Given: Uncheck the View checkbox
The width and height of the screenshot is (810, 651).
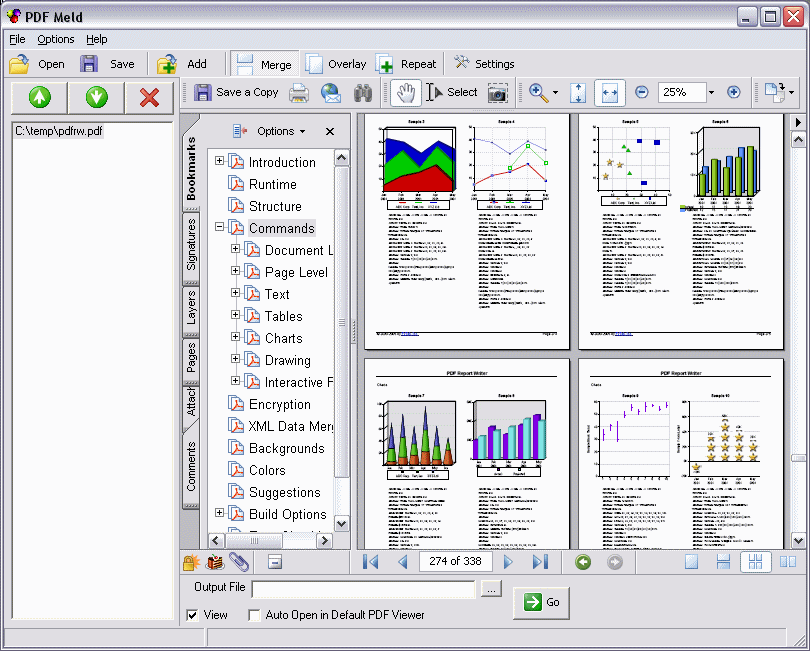Looking at the screenshot, I should coord(192,615).
